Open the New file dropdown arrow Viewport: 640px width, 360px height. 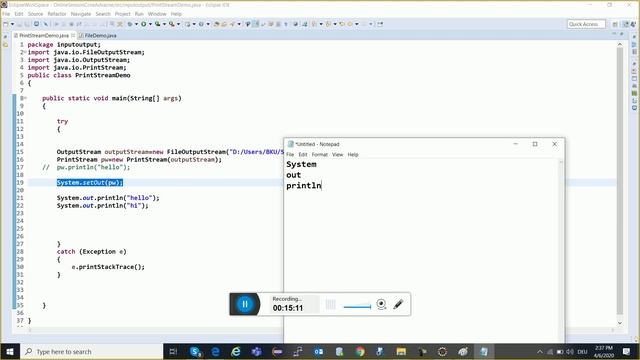coord(12,24)
